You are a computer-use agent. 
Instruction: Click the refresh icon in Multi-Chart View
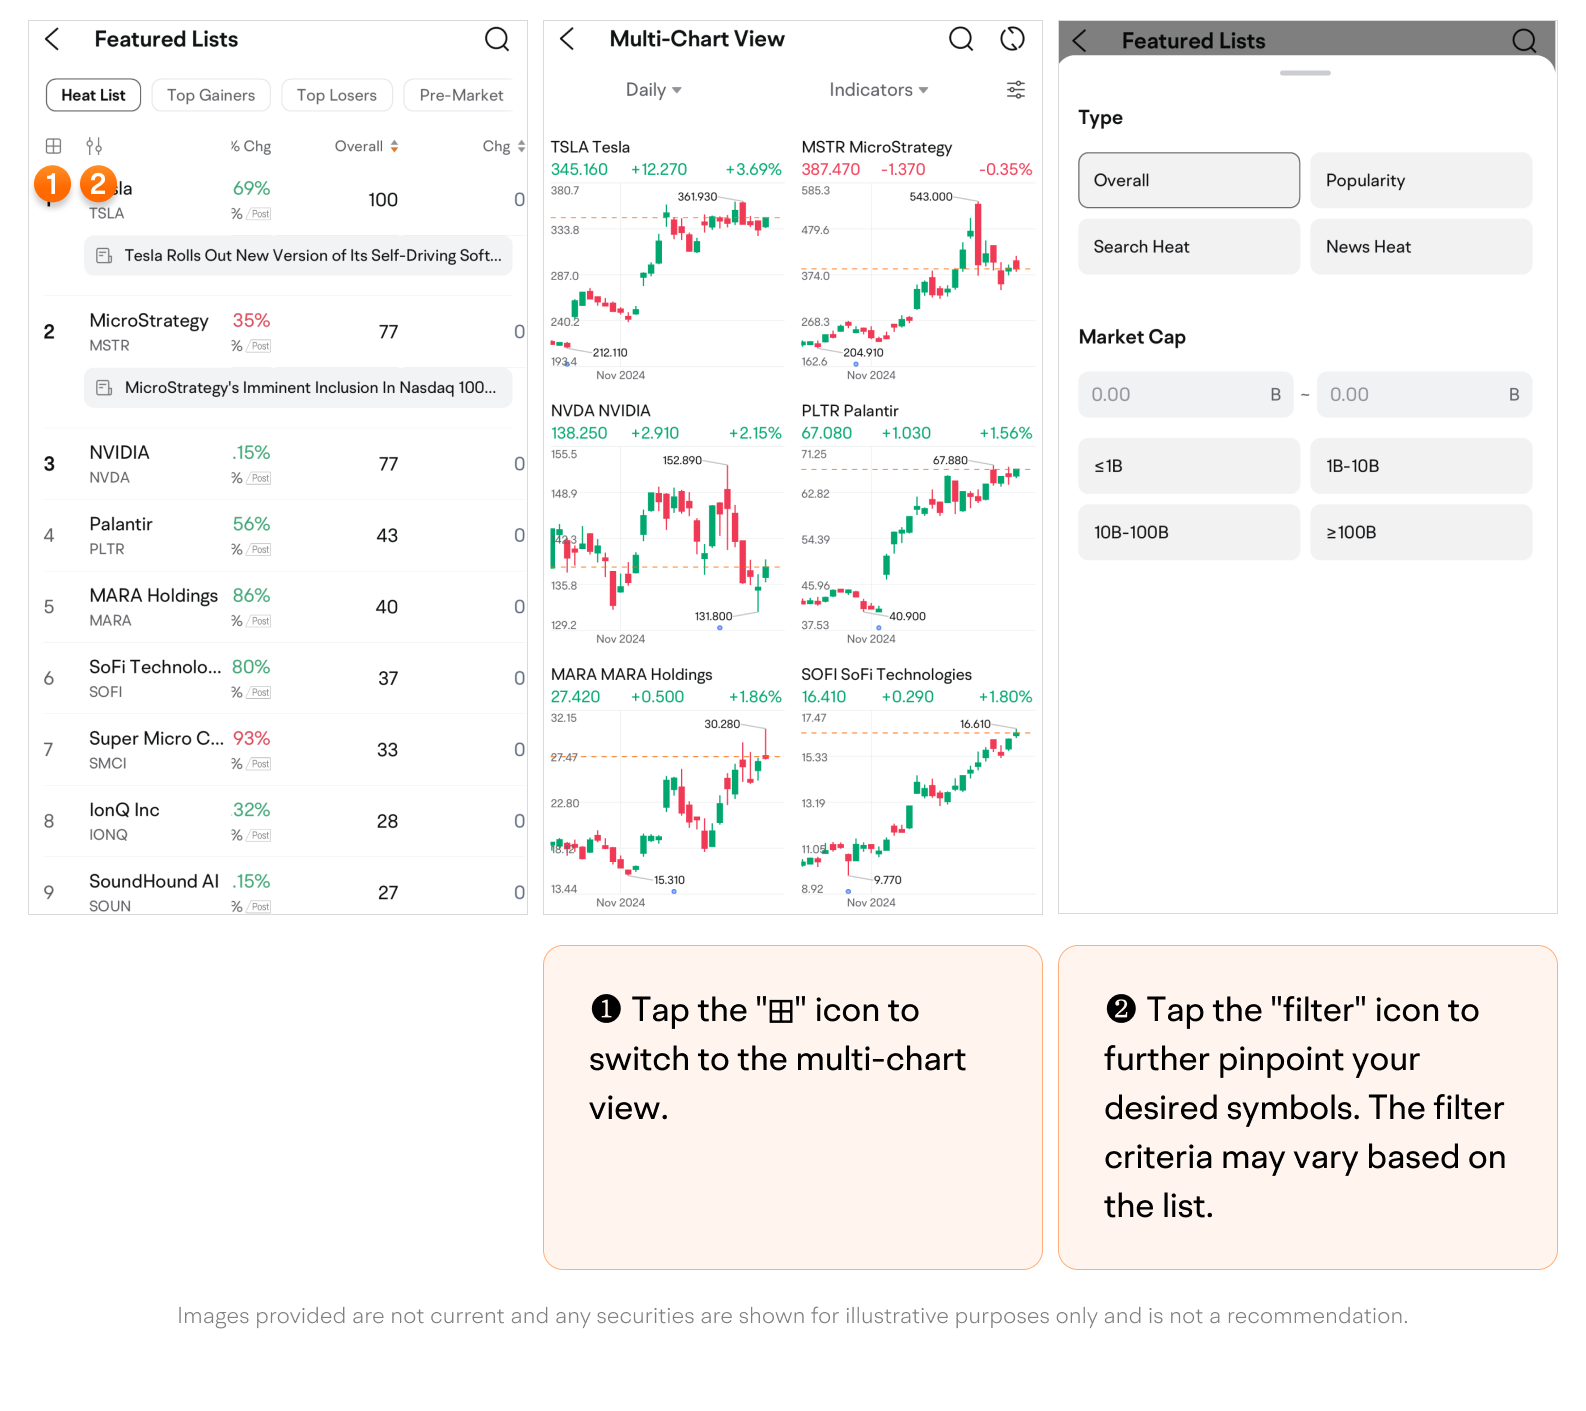click(x=1012, y=39)
